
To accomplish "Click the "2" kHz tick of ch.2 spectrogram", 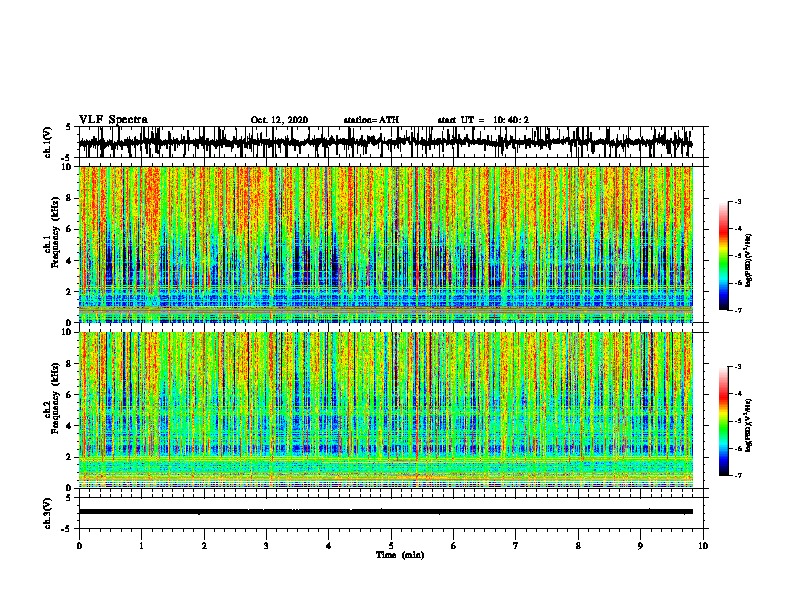I will click(x=70, y=457).
